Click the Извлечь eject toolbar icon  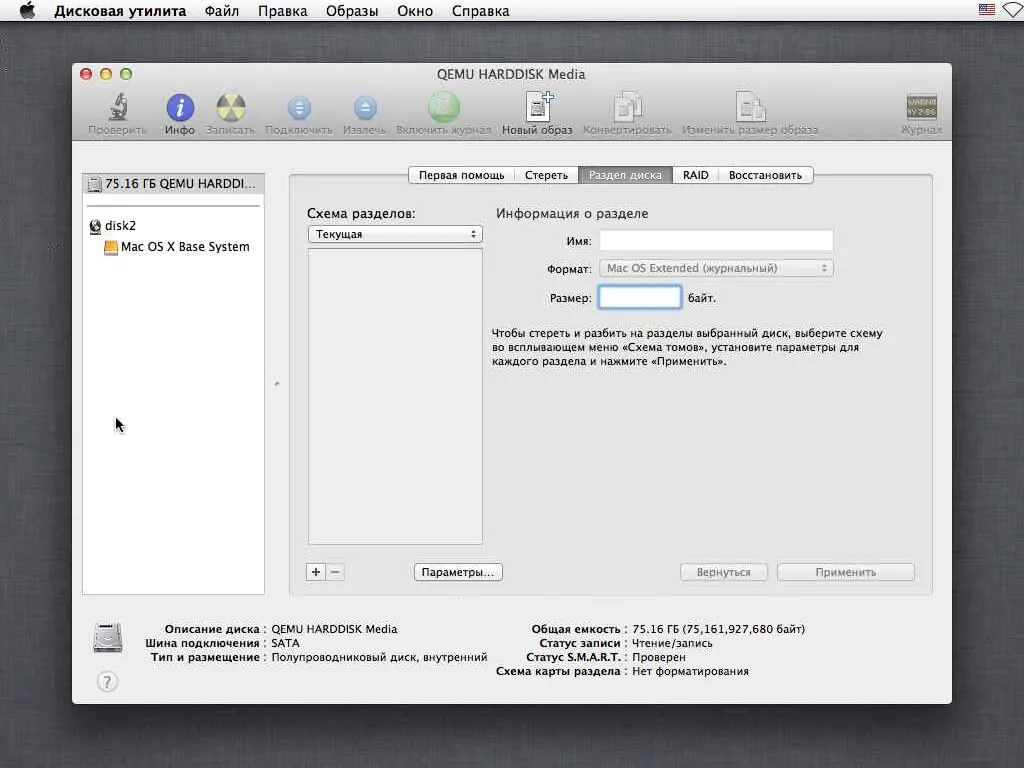tap(364, 108)
